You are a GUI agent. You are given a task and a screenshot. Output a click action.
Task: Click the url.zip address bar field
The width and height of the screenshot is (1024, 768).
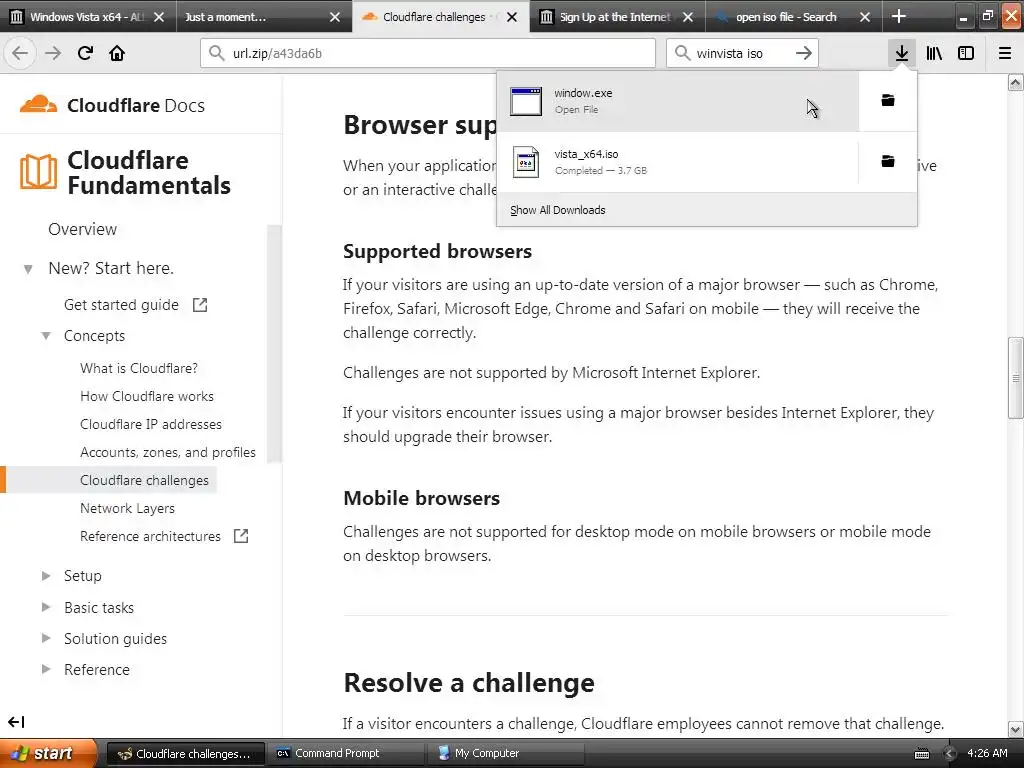tap(428, 54)
